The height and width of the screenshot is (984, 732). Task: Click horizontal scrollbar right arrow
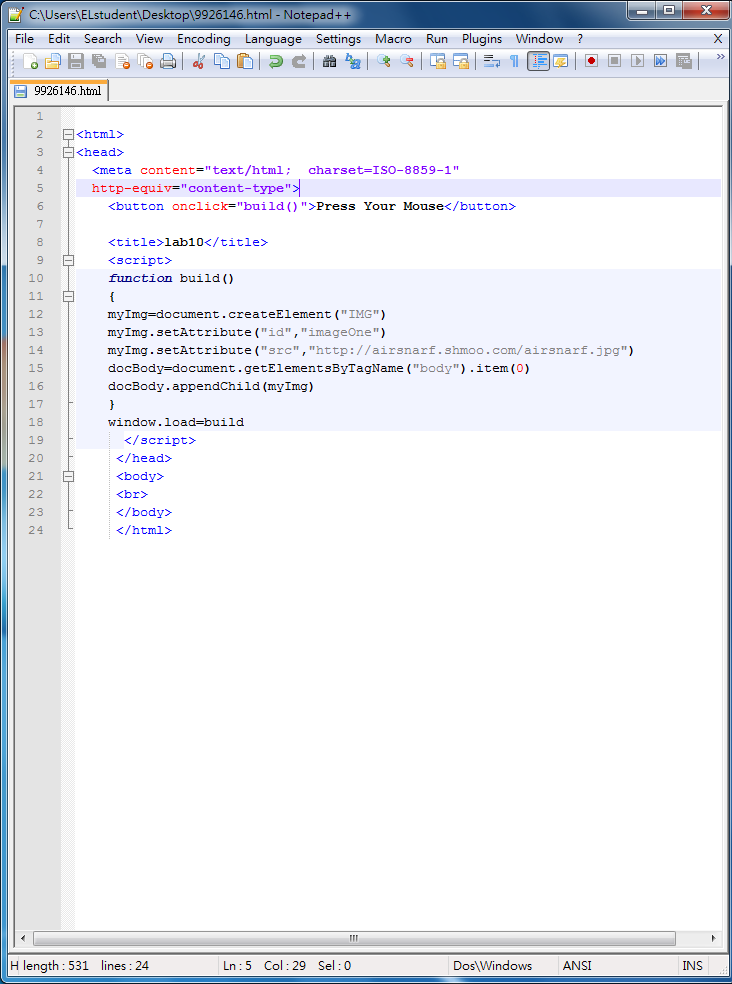714,939
